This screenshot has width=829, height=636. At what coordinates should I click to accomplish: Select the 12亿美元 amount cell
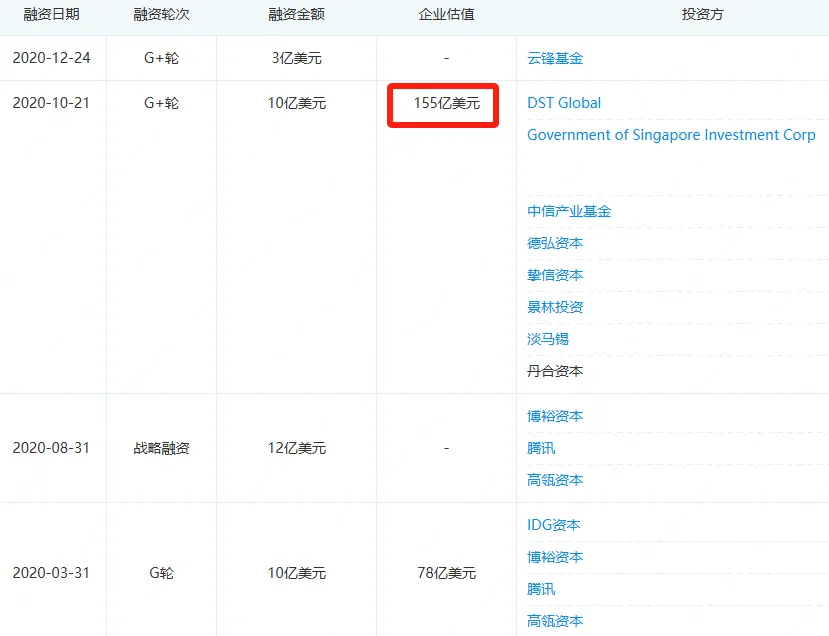click(x=297, y=448)
